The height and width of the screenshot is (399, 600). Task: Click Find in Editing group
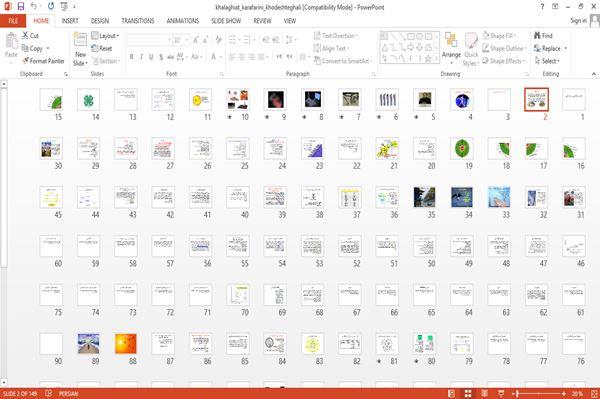(543, 36)
